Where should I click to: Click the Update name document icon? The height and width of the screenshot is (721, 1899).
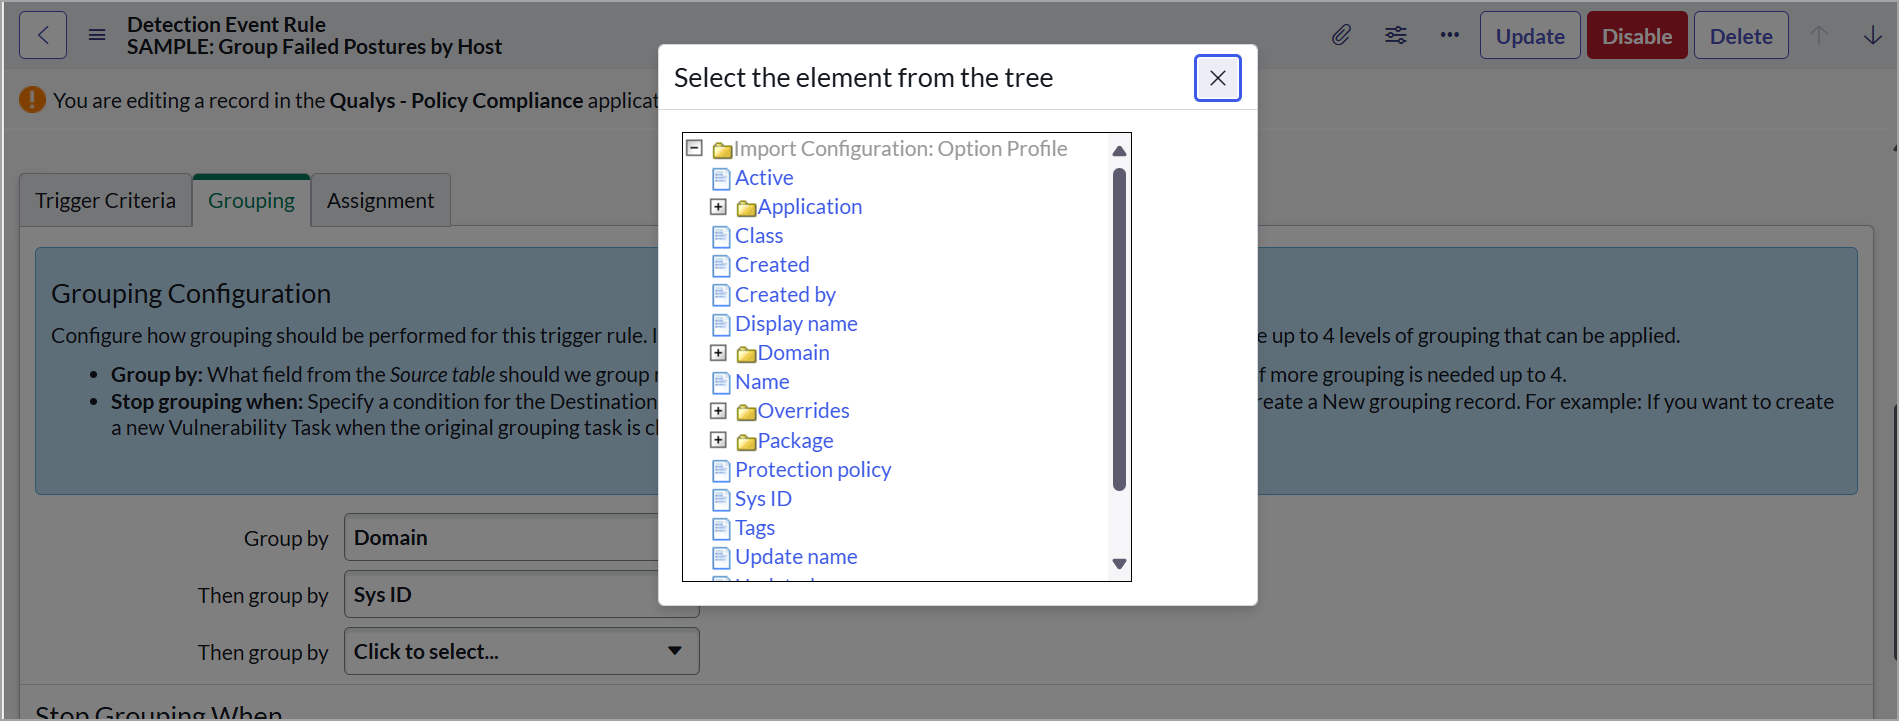[721, 558]
